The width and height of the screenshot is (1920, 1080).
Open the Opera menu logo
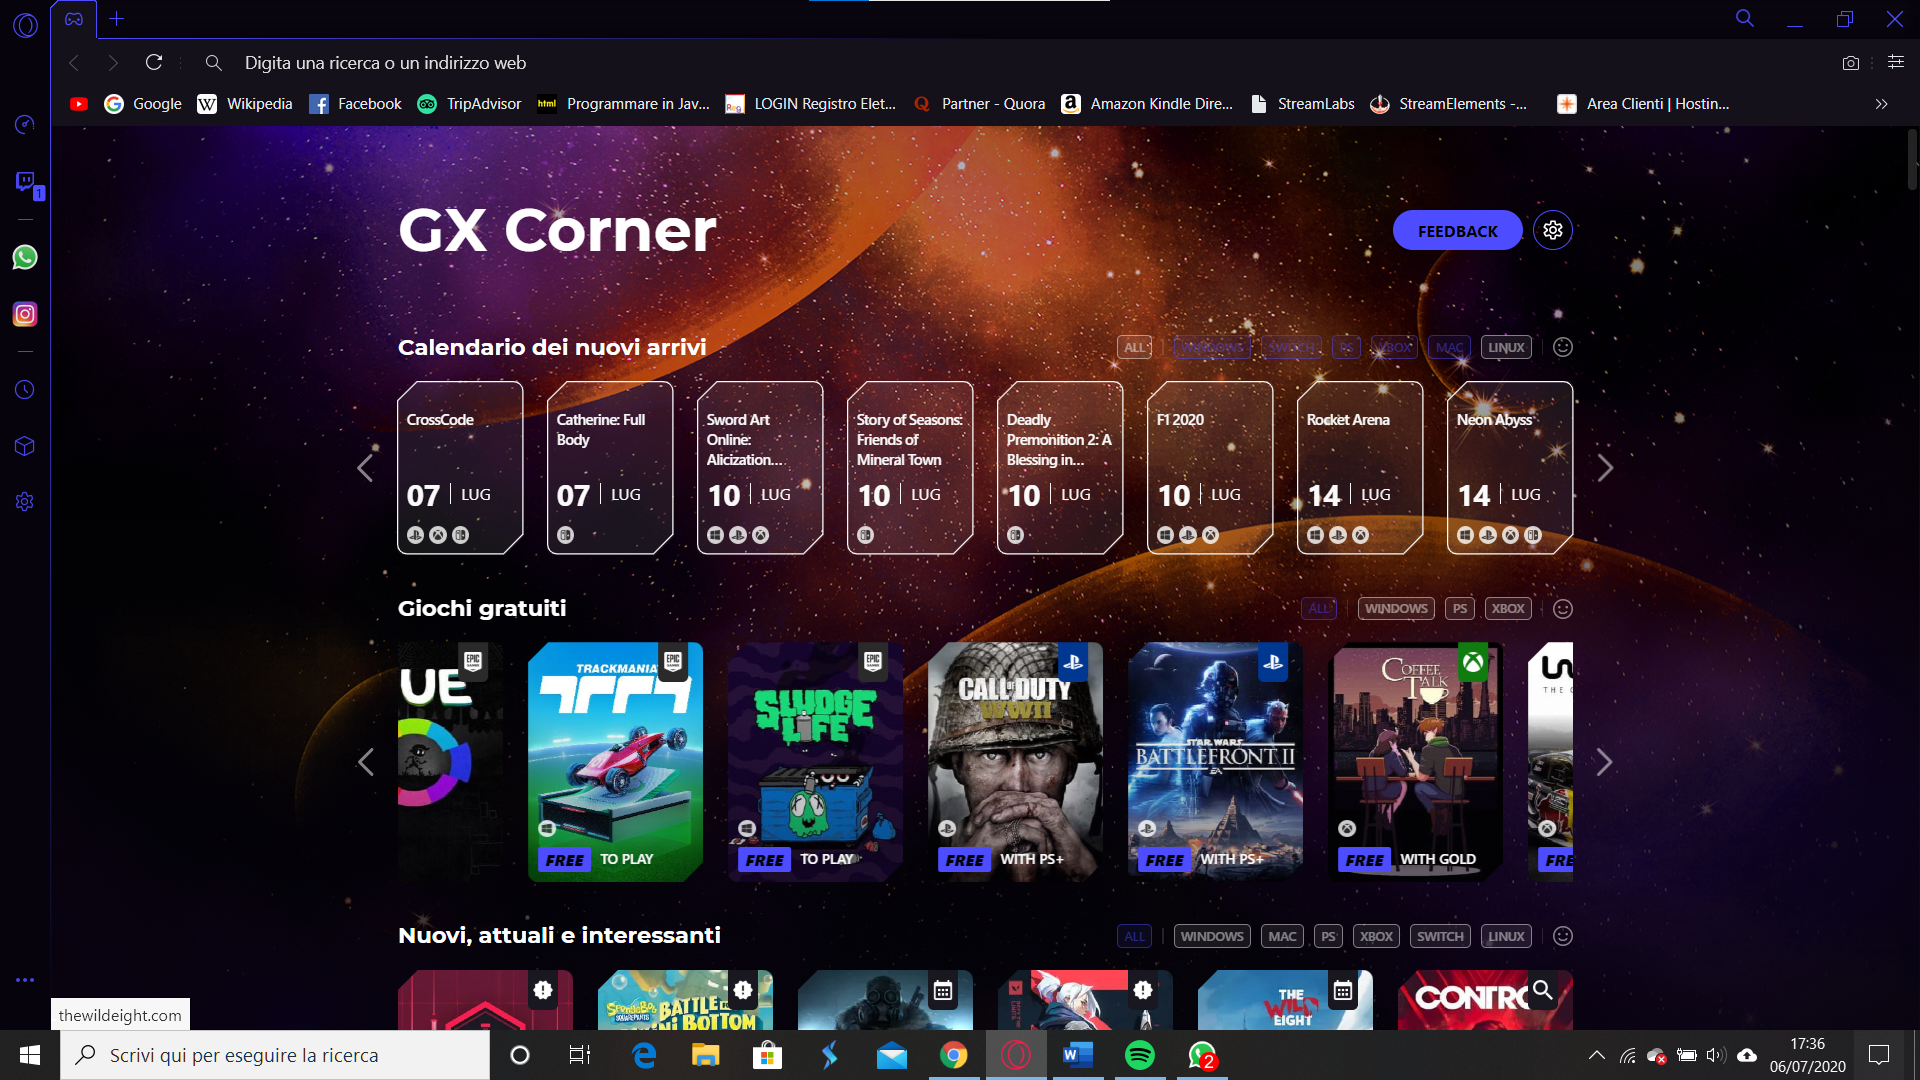pyautogui.click(x=25, y=25)
